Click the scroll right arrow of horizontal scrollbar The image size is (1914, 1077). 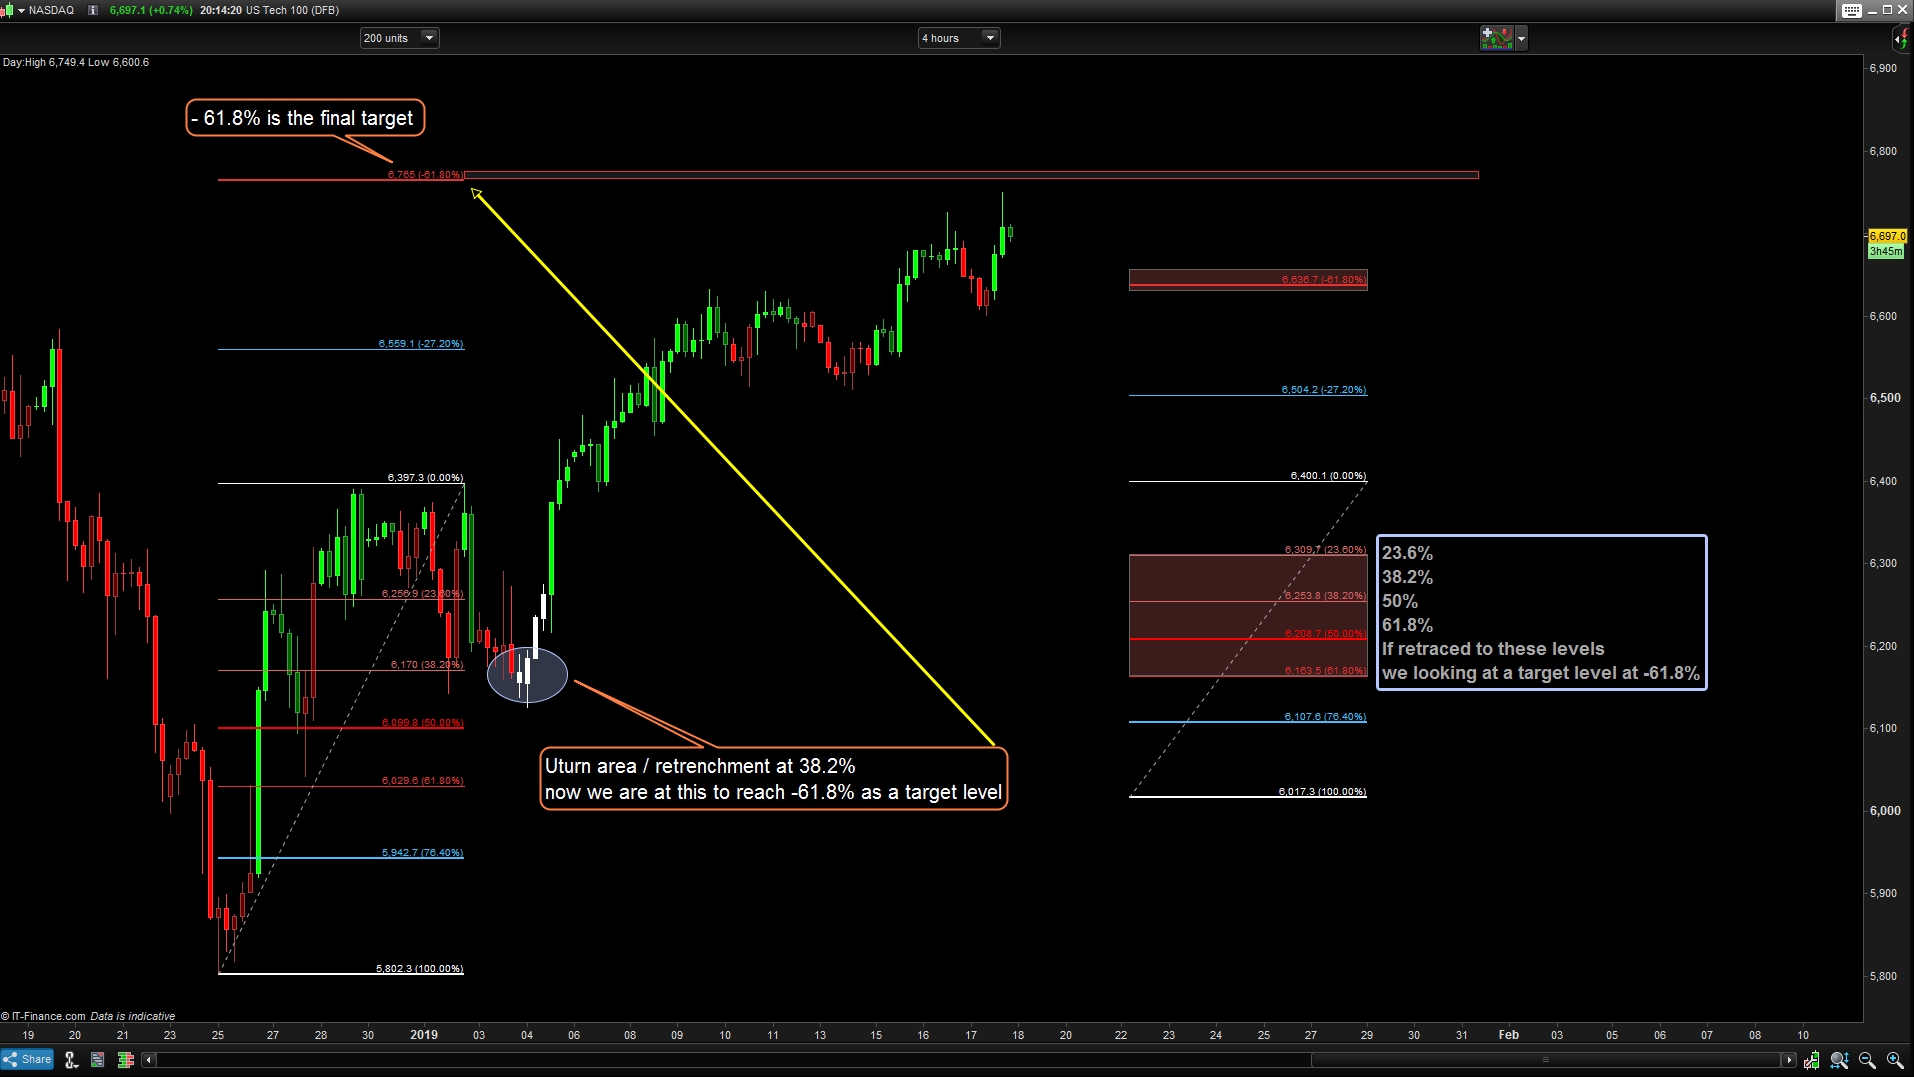click(1789, 1060)
